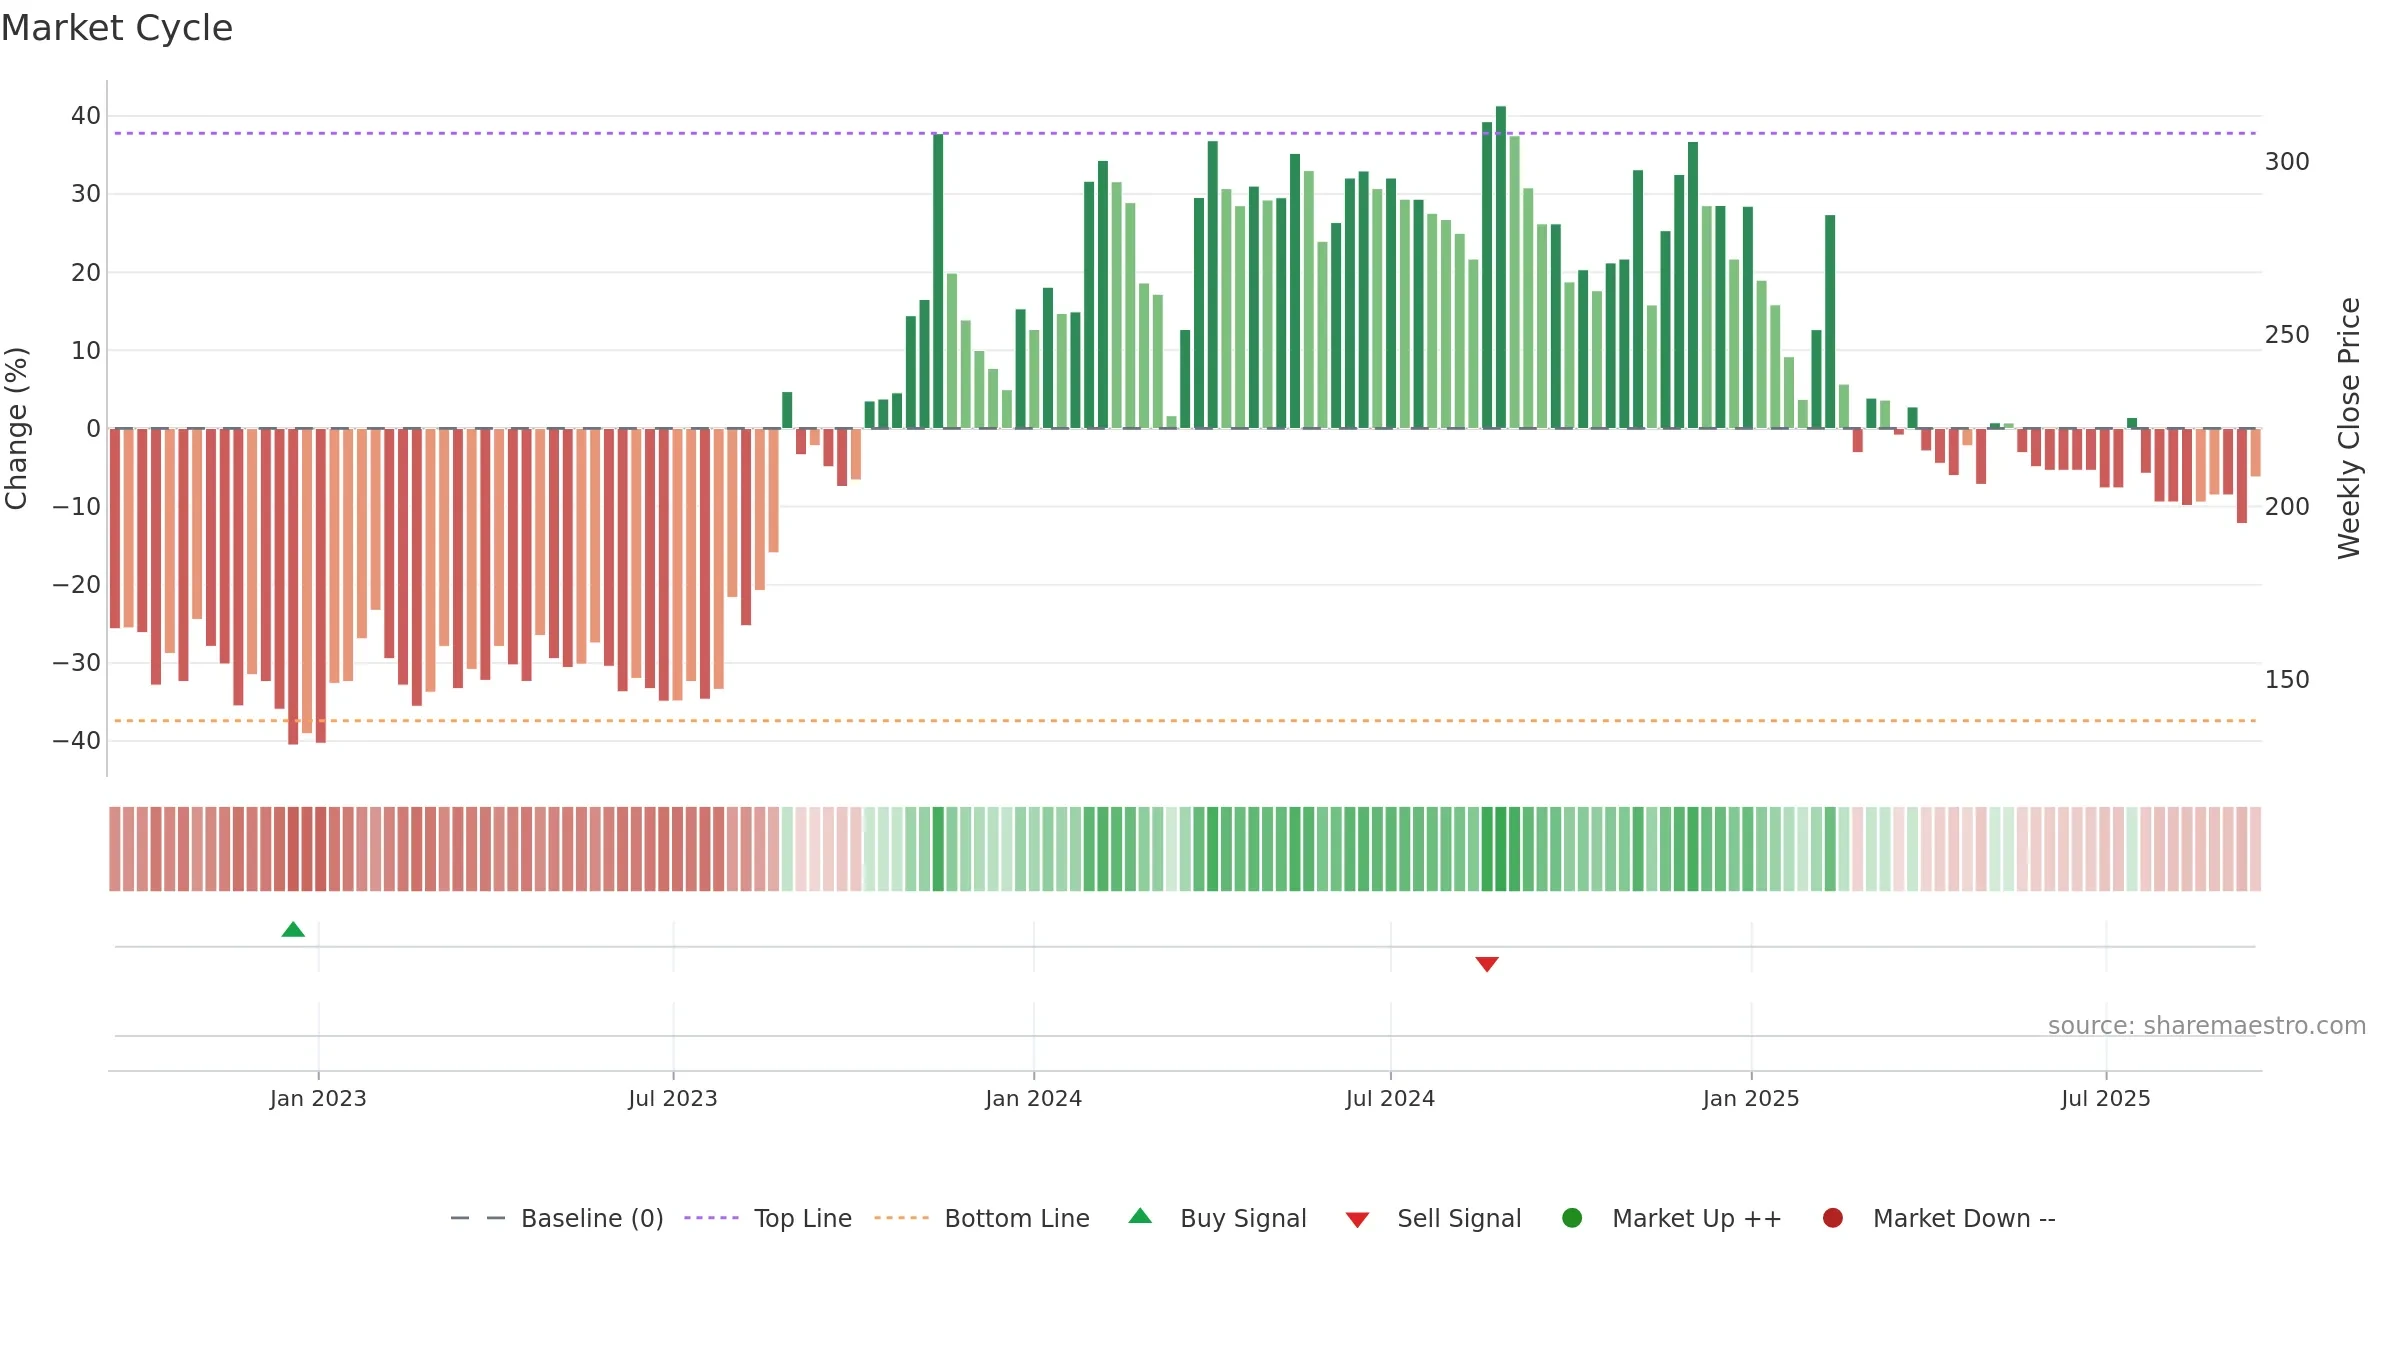Toggle the Sell Signal legend entry
The height and width of the screenshot is (1350, 2400).
click(1433, 1218)
